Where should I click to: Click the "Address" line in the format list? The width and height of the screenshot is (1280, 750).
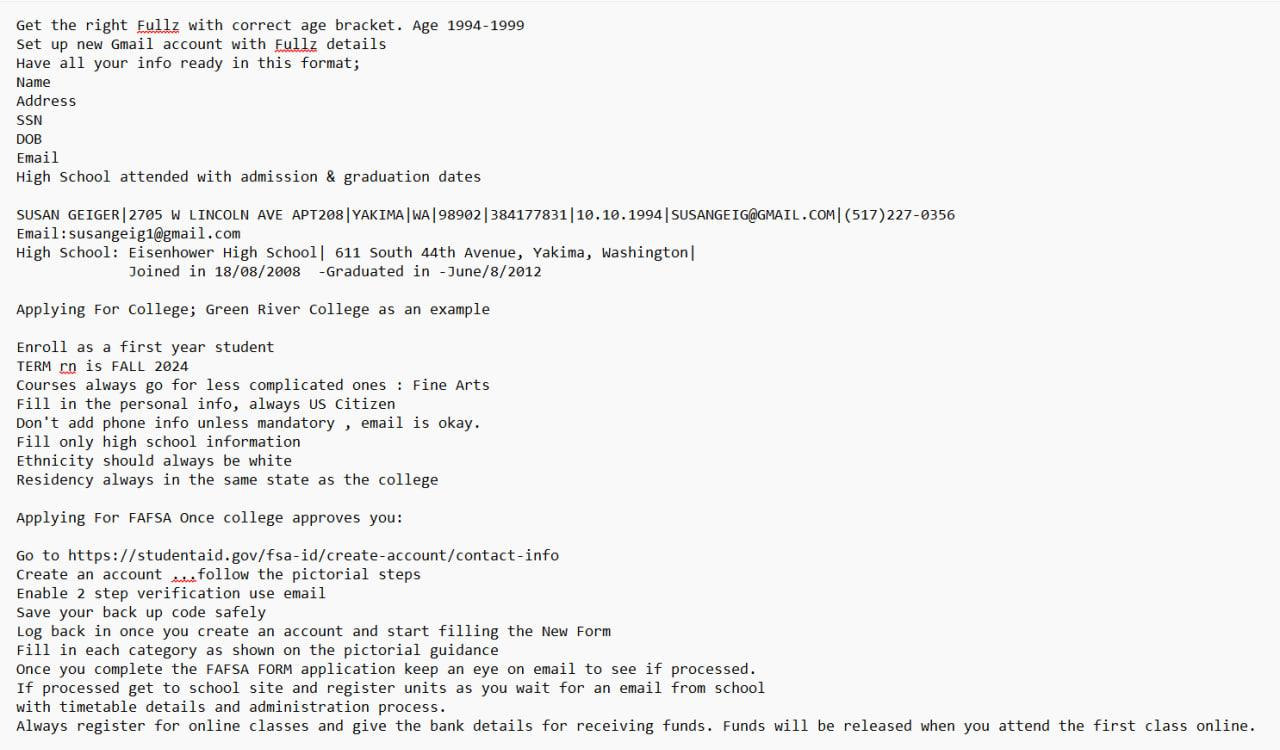46,101
